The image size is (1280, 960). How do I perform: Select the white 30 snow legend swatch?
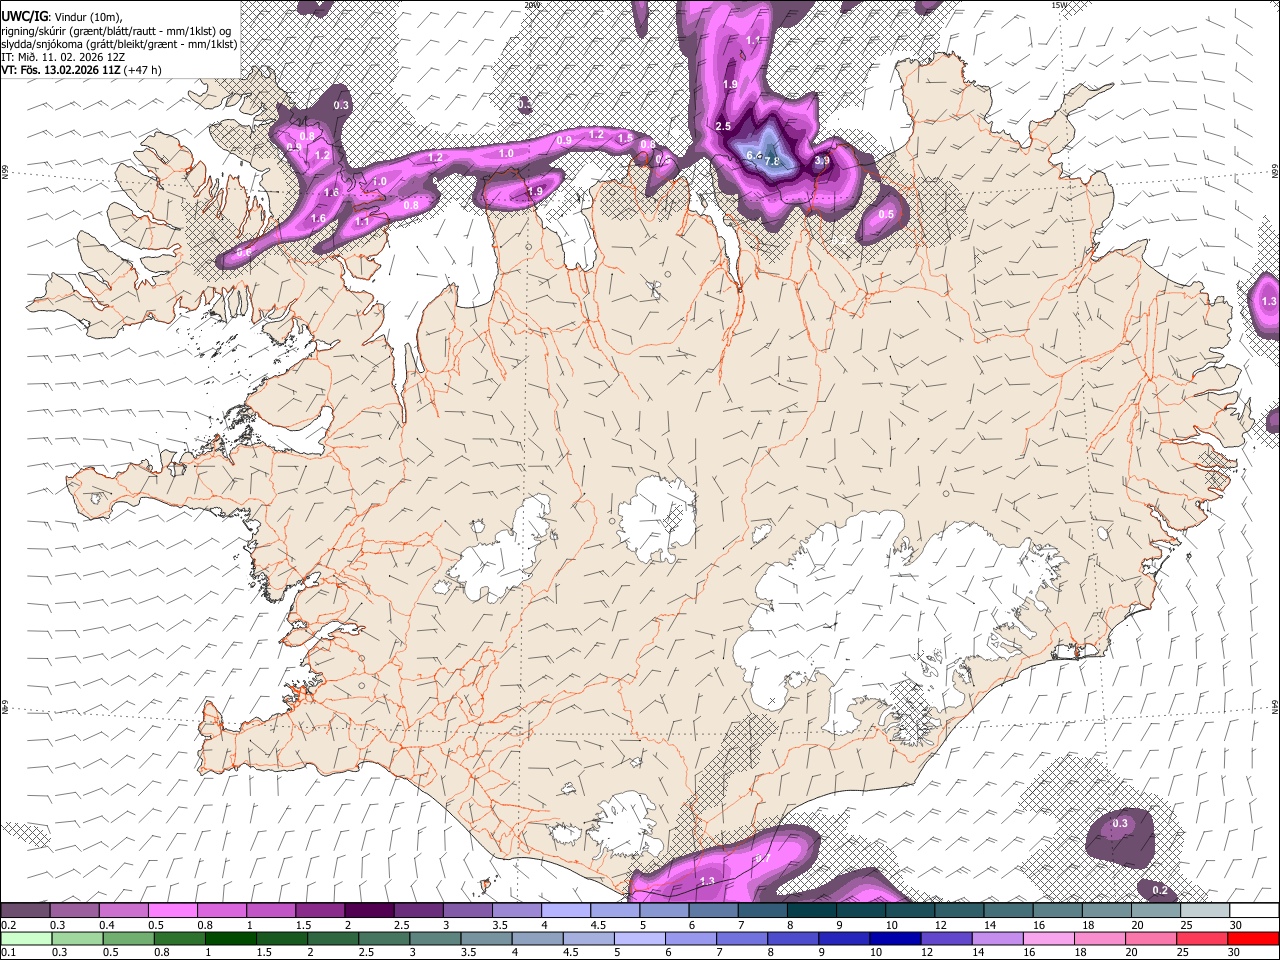pyautogui.click(x=1255, y=911)
